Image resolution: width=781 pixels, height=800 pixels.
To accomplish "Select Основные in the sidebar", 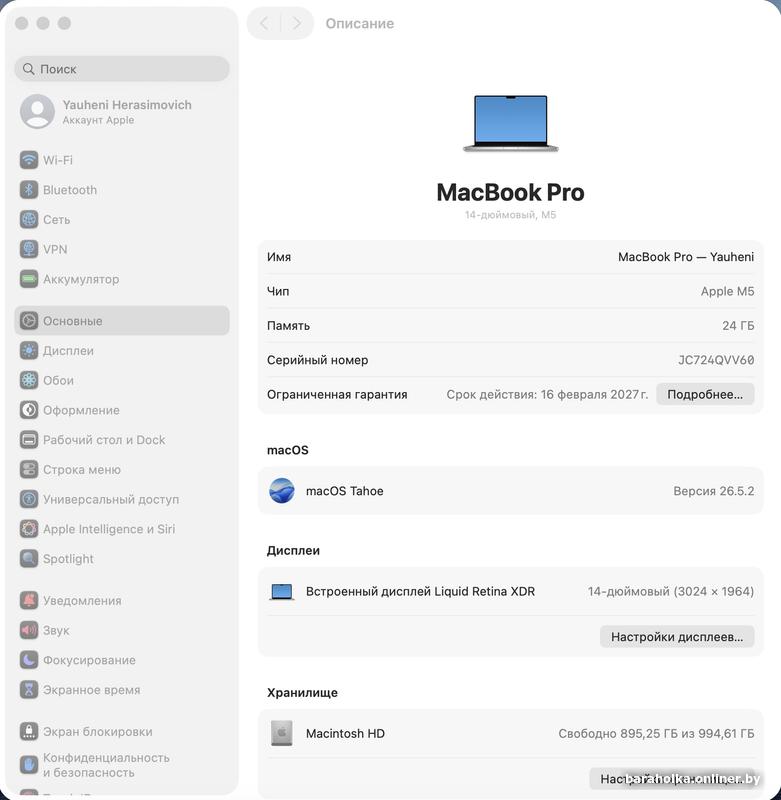I will point(122,321).
